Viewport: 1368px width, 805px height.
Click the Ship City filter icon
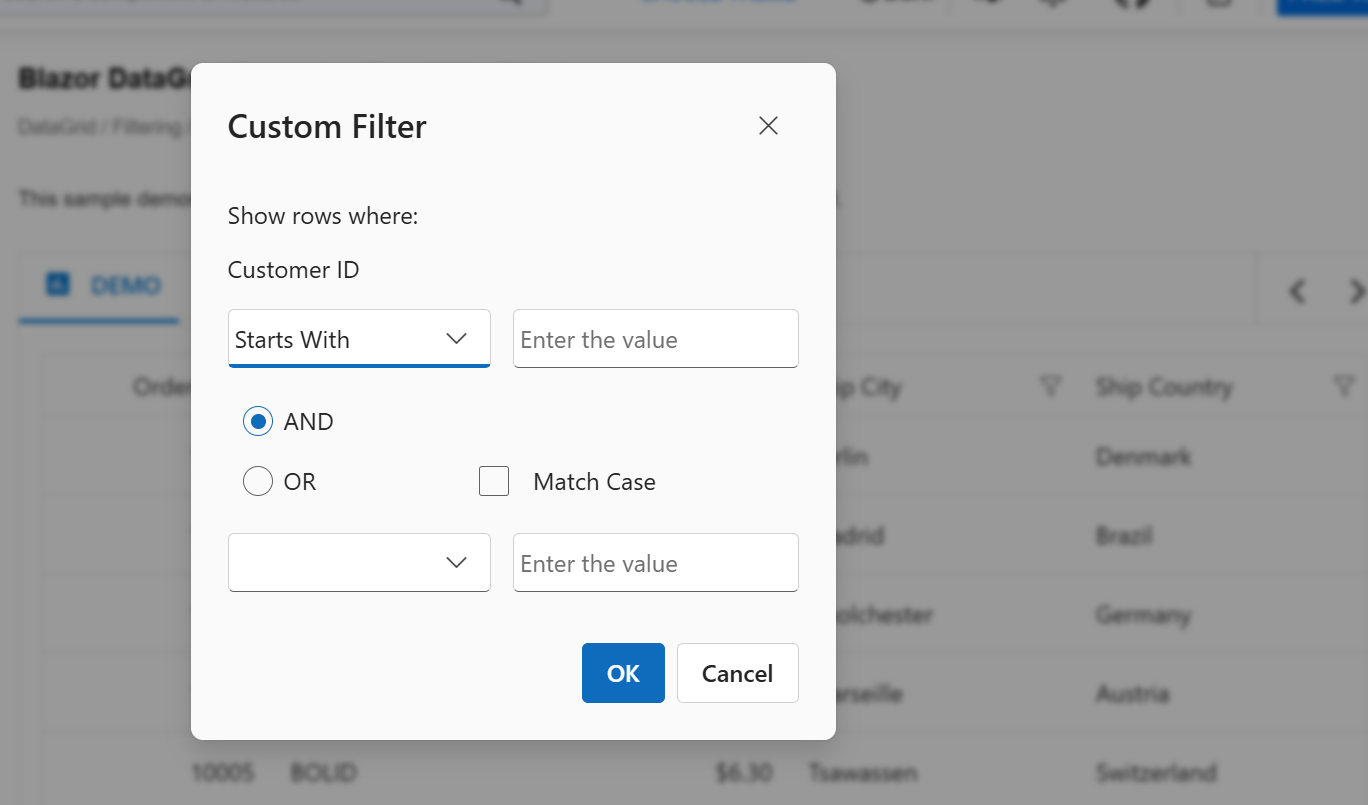(x=1050, y=387)
